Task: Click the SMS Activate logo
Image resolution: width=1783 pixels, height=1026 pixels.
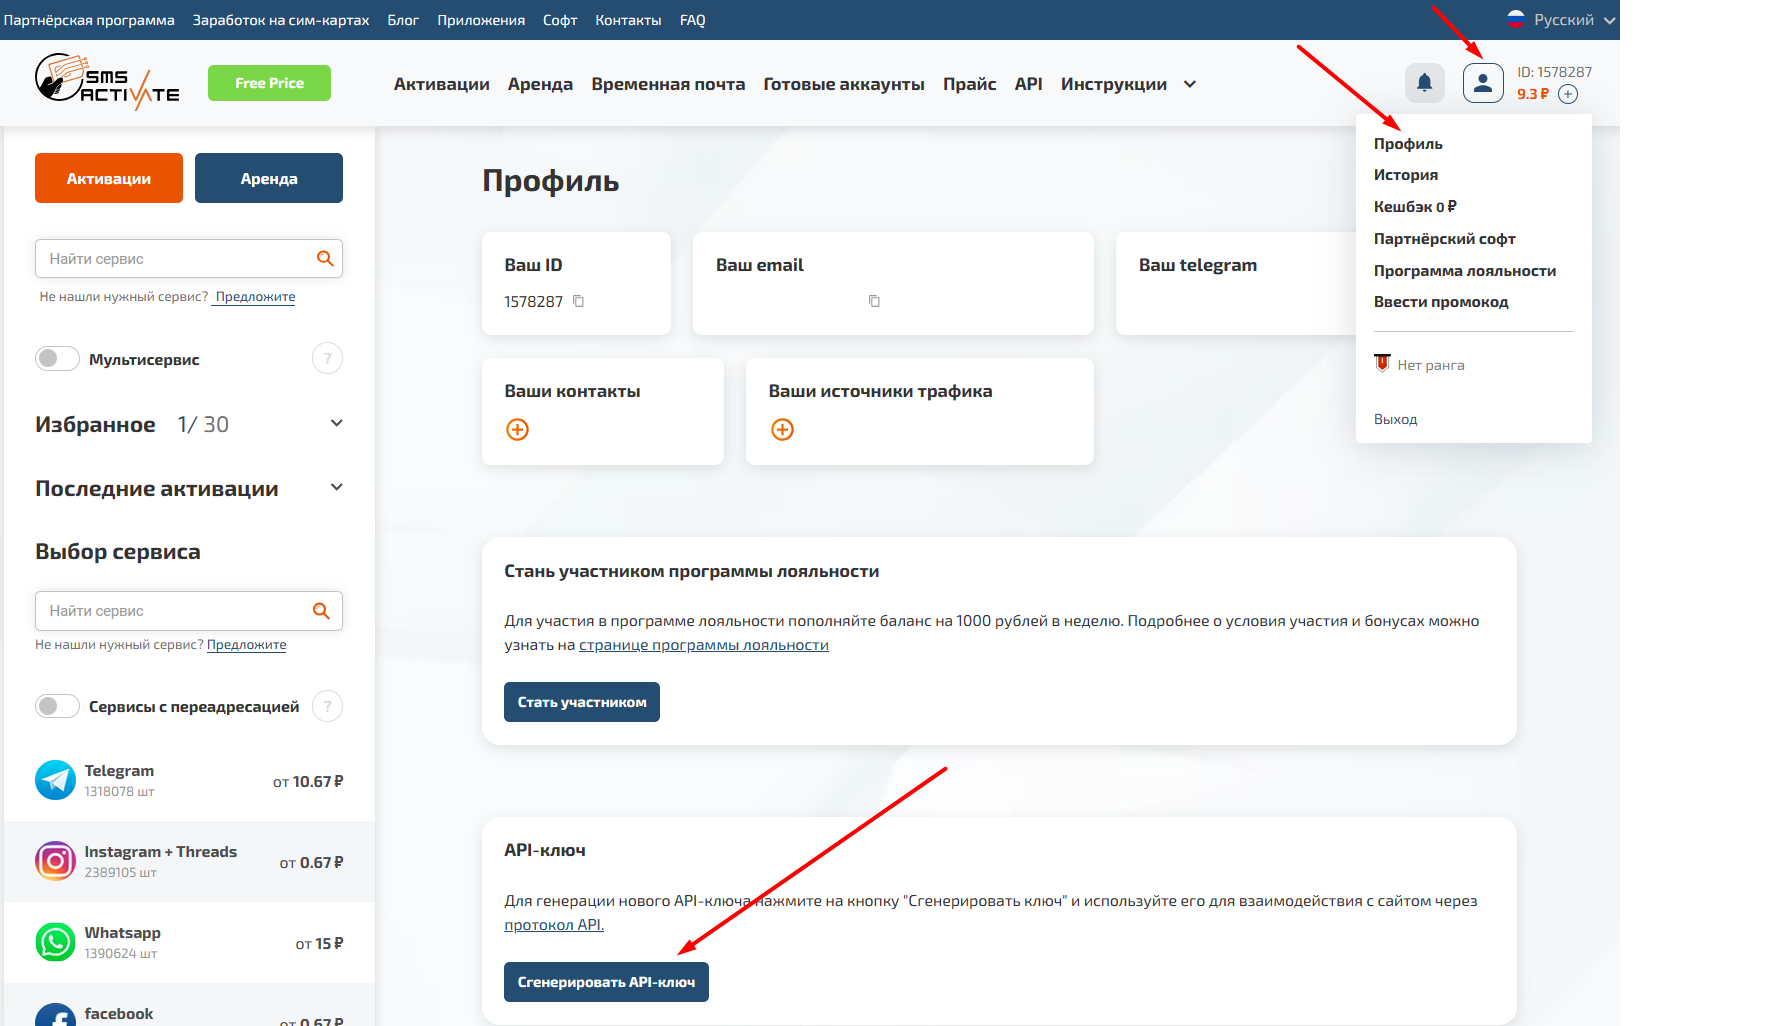Action: point(107,82)
